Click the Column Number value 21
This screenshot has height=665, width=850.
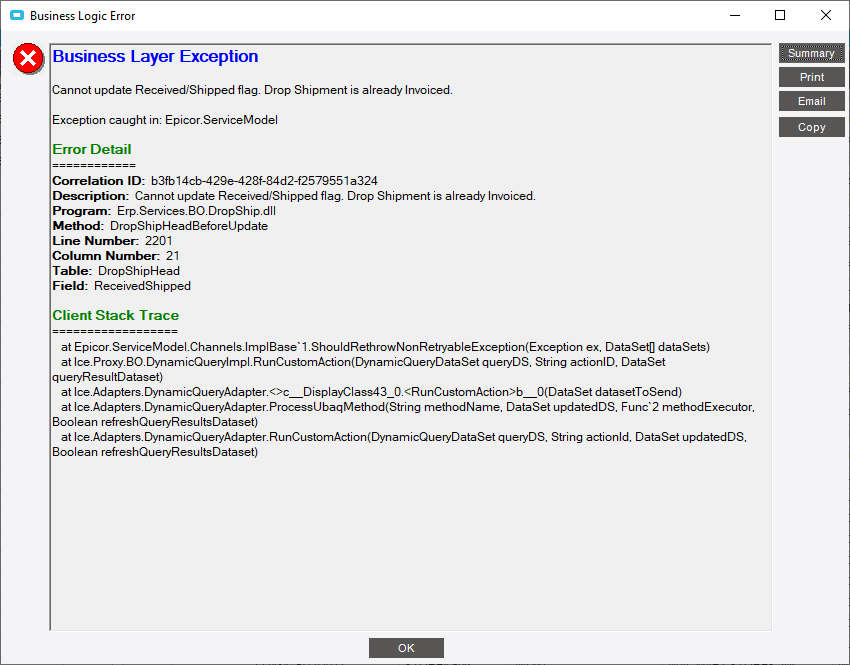pyautogui.click(x=172, y=256)
